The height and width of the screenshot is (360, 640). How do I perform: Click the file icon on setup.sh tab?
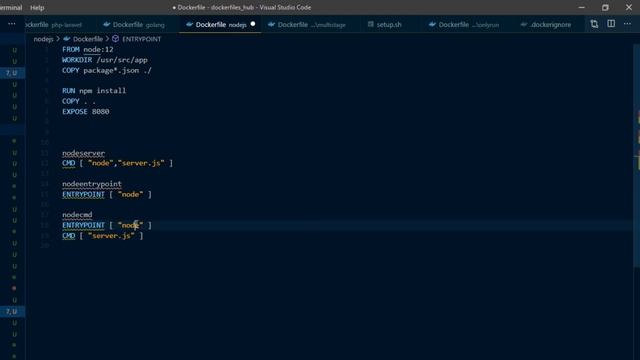pyautogui.click(x=371, y=24)
